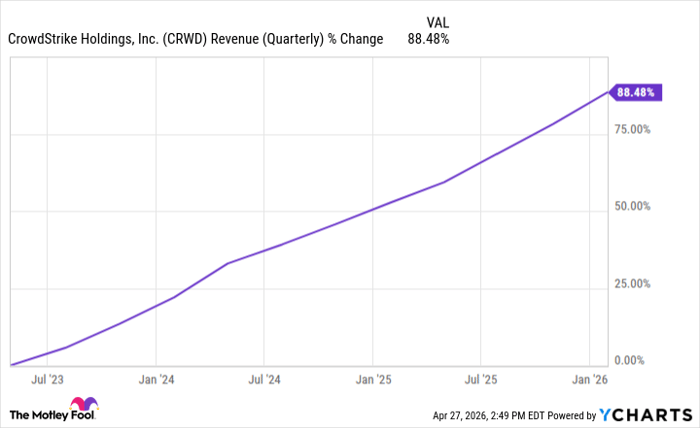Click the 25.00% y-axis label

point(632,283)
